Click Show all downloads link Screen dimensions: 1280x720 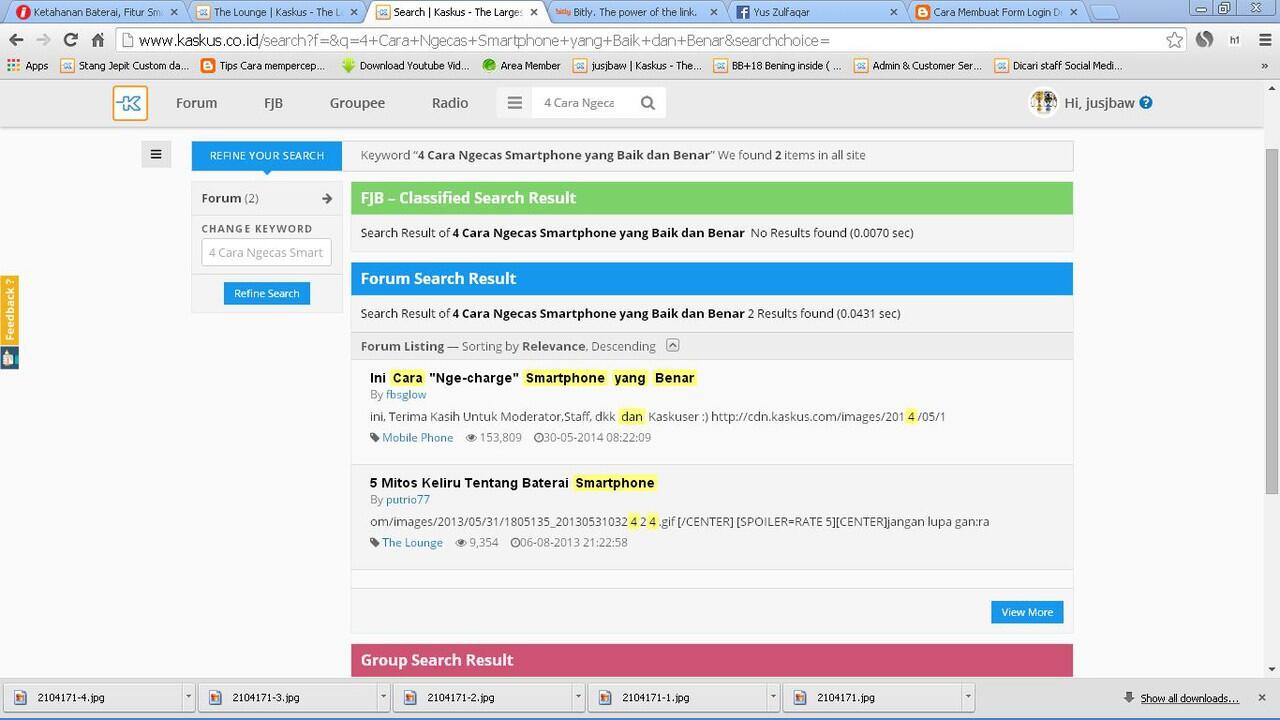pos(1189,698)
